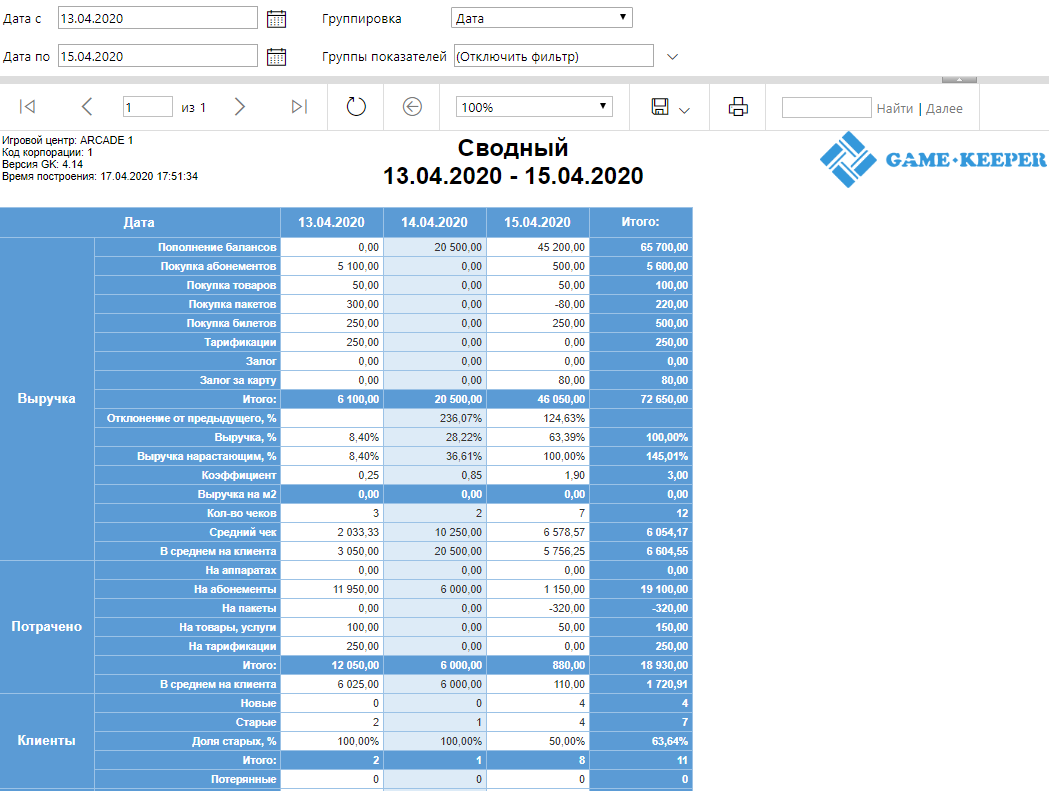Print the report
This screenshot has width=1049, height=791.
[738, 106]
